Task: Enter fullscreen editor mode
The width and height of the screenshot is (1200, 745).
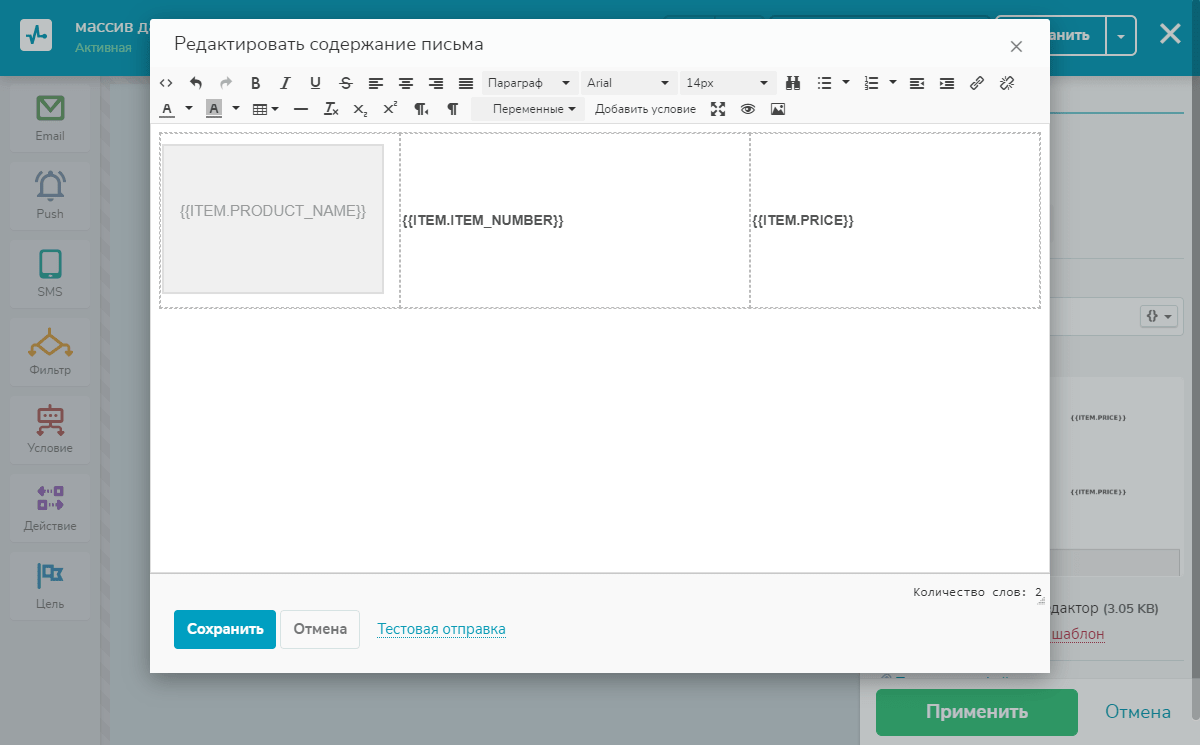Action: [718, 109]
